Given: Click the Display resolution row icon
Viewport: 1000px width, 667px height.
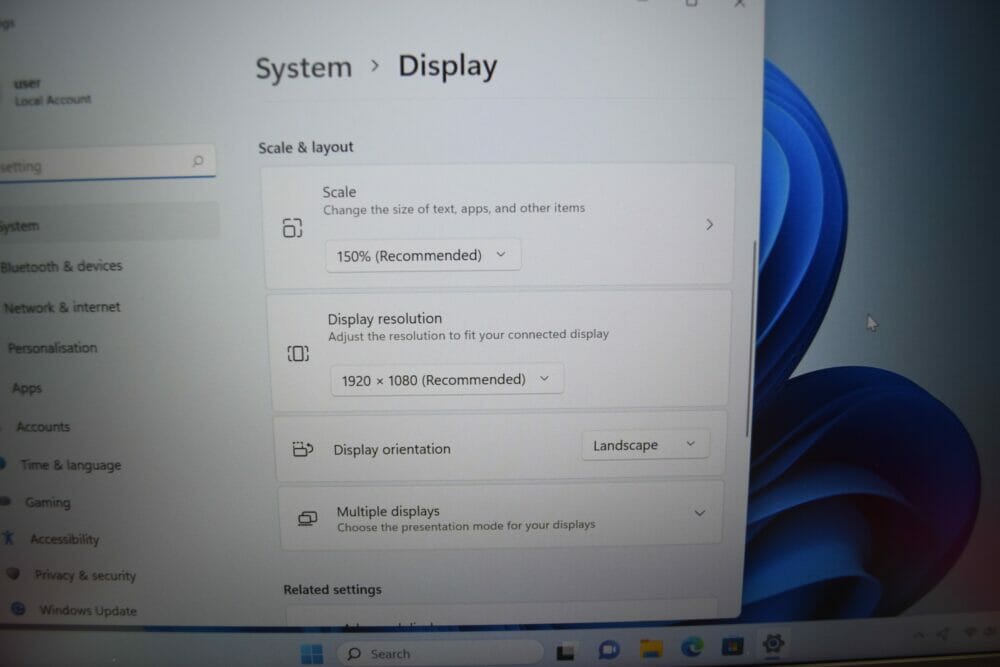Looking at the screenshot, I should click(x=298, y=353).
